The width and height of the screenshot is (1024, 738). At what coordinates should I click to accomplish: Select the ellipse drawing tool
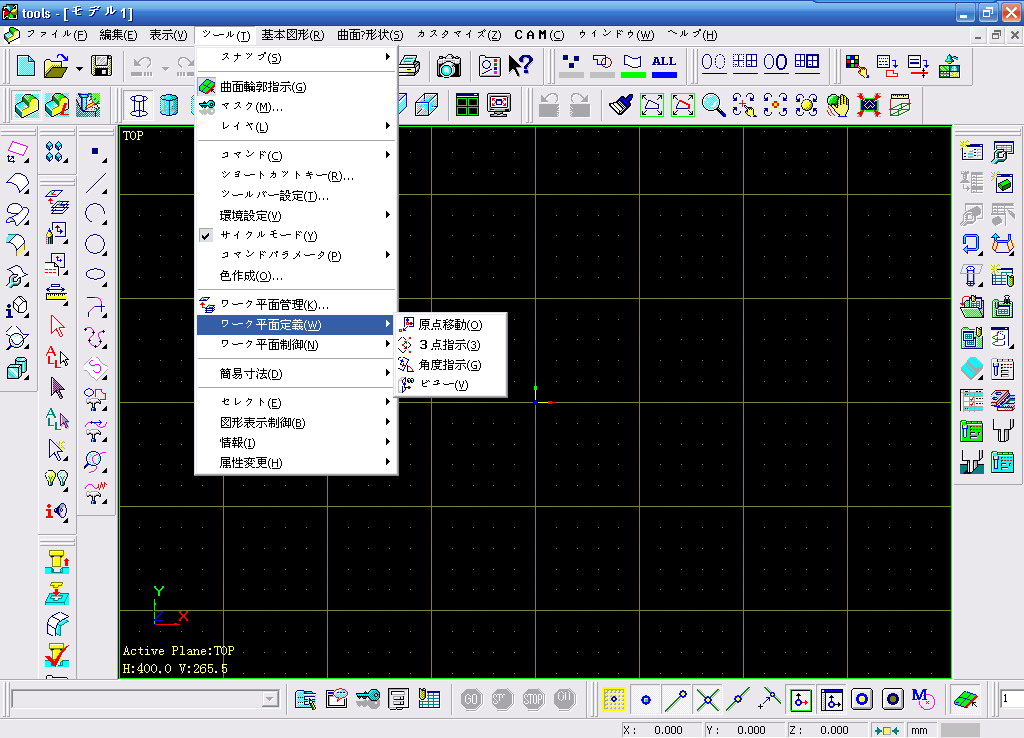click(95, 274)
